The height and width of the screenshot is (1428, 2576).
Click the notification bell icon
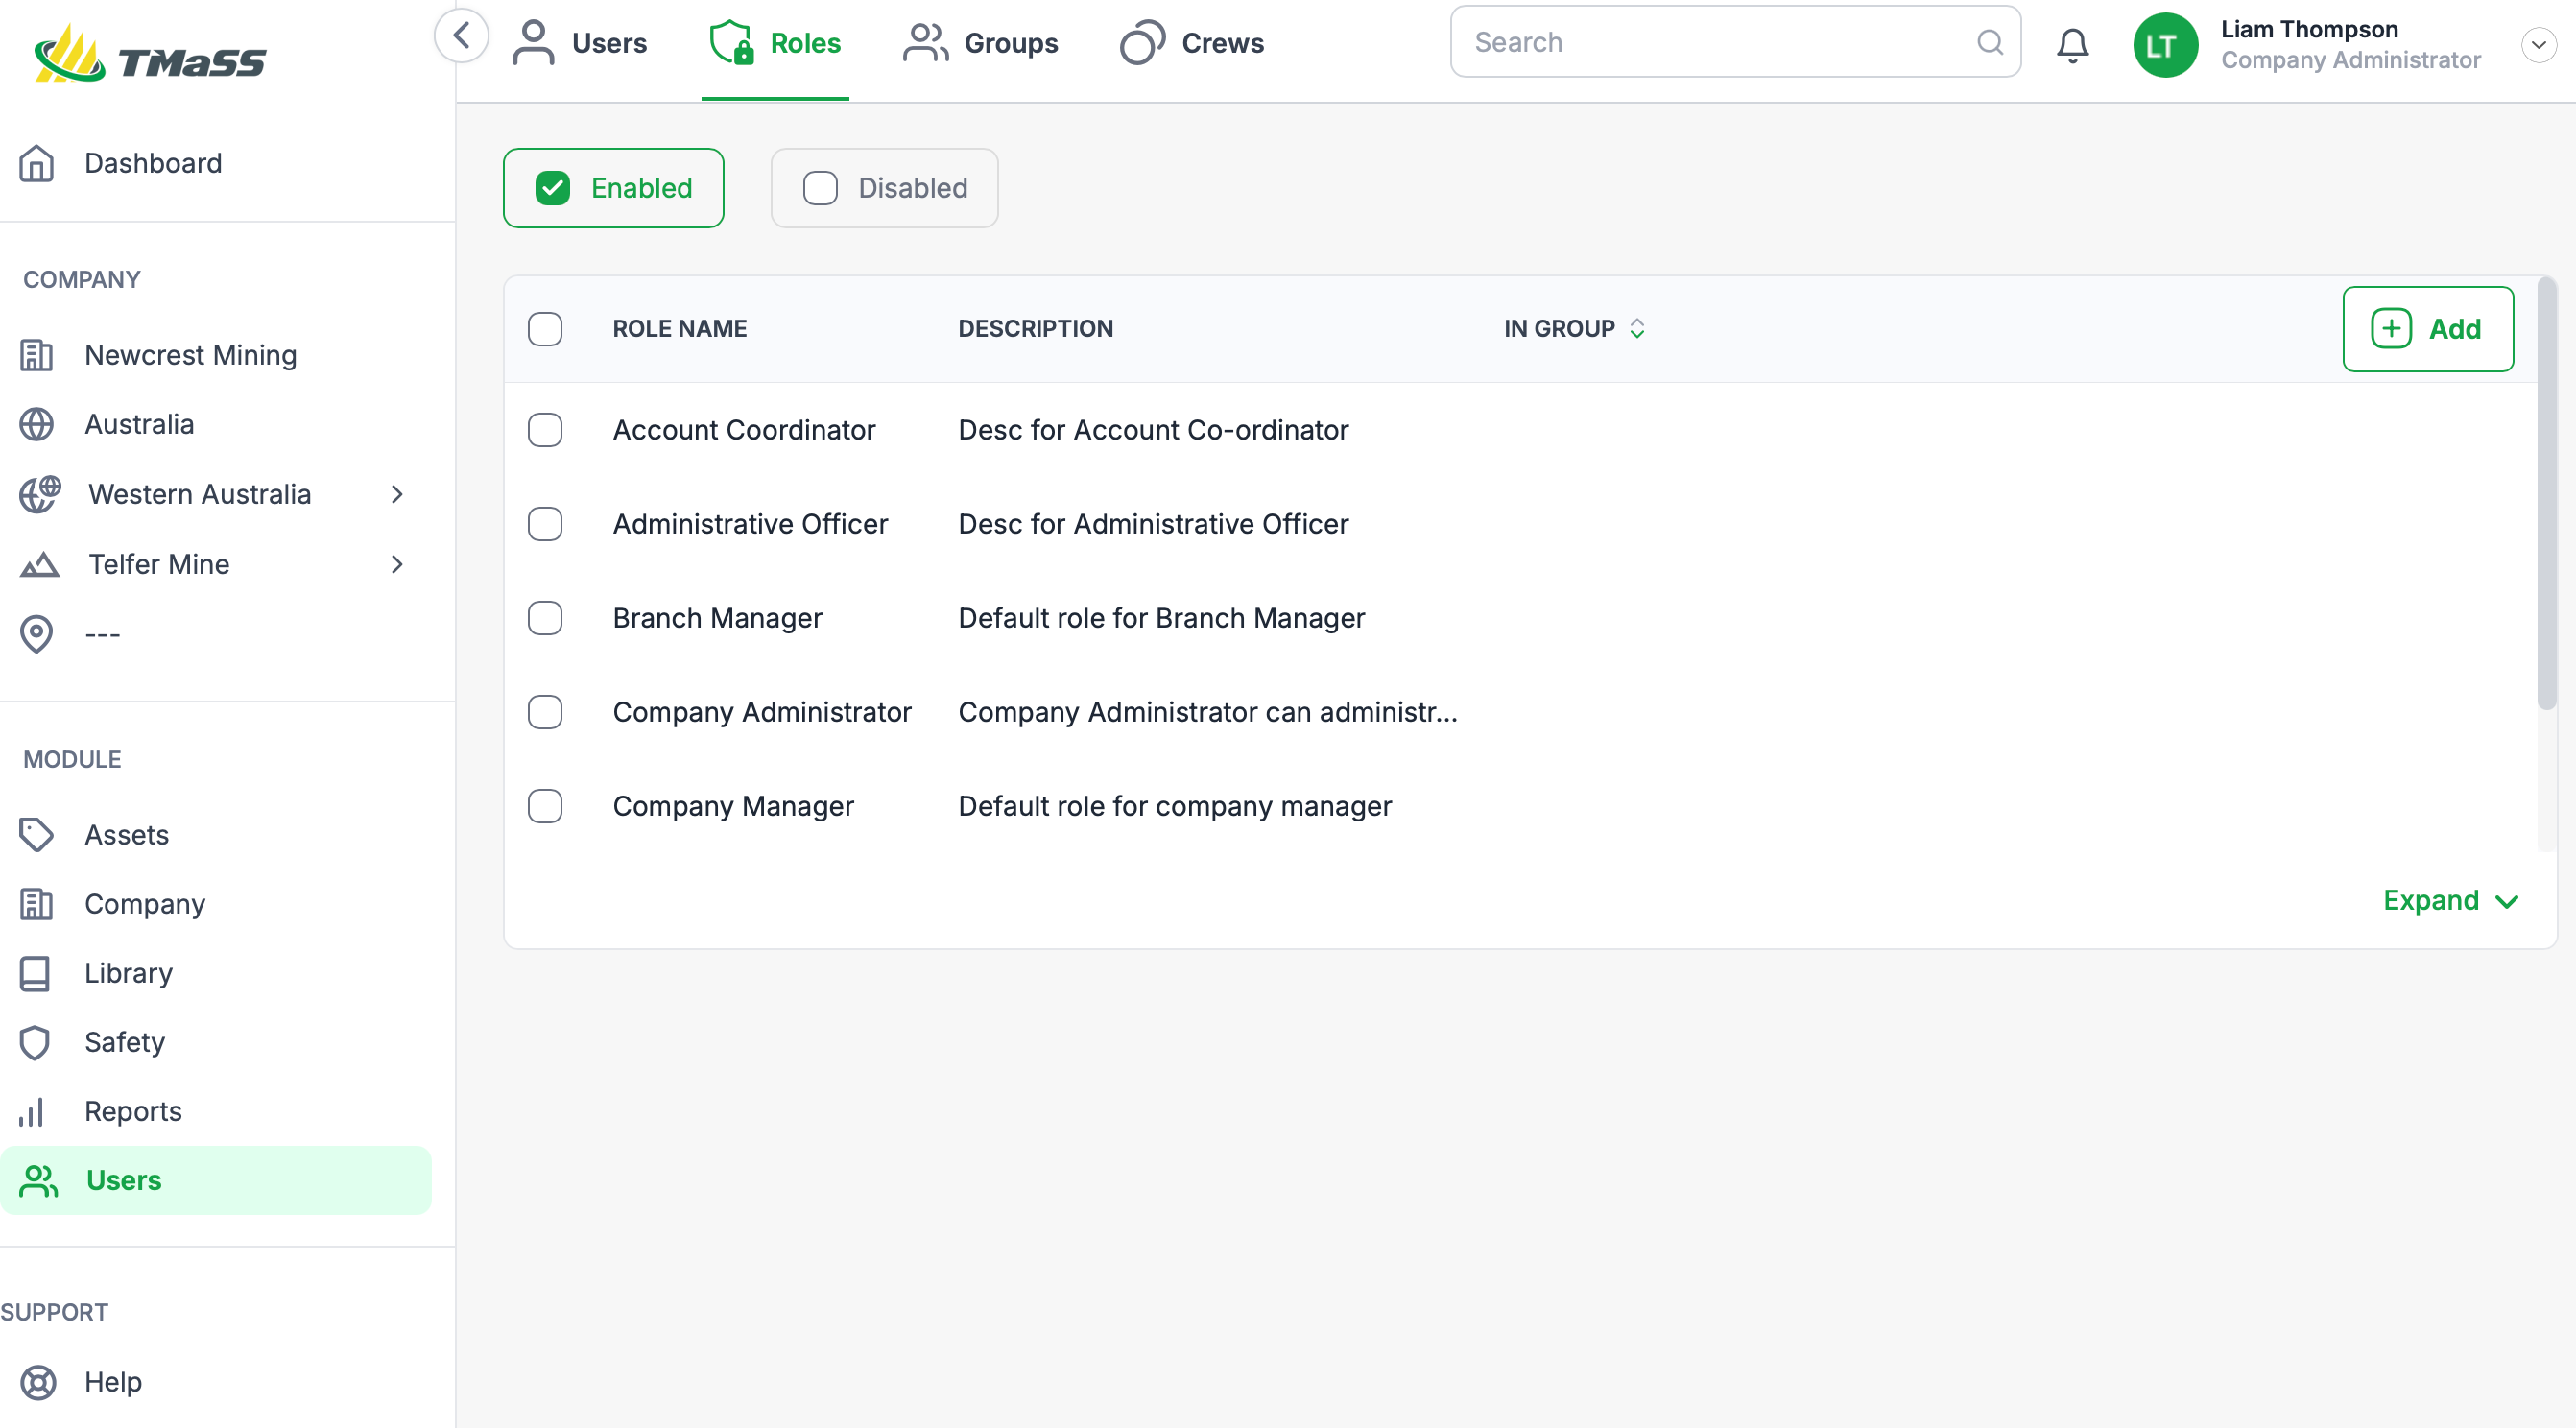click(2072, 44)
